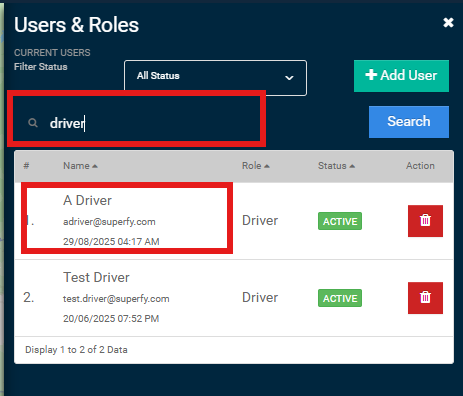This screenshot has width=463, height=396.
Task: Click the # column header
Action: click(26, 166)
